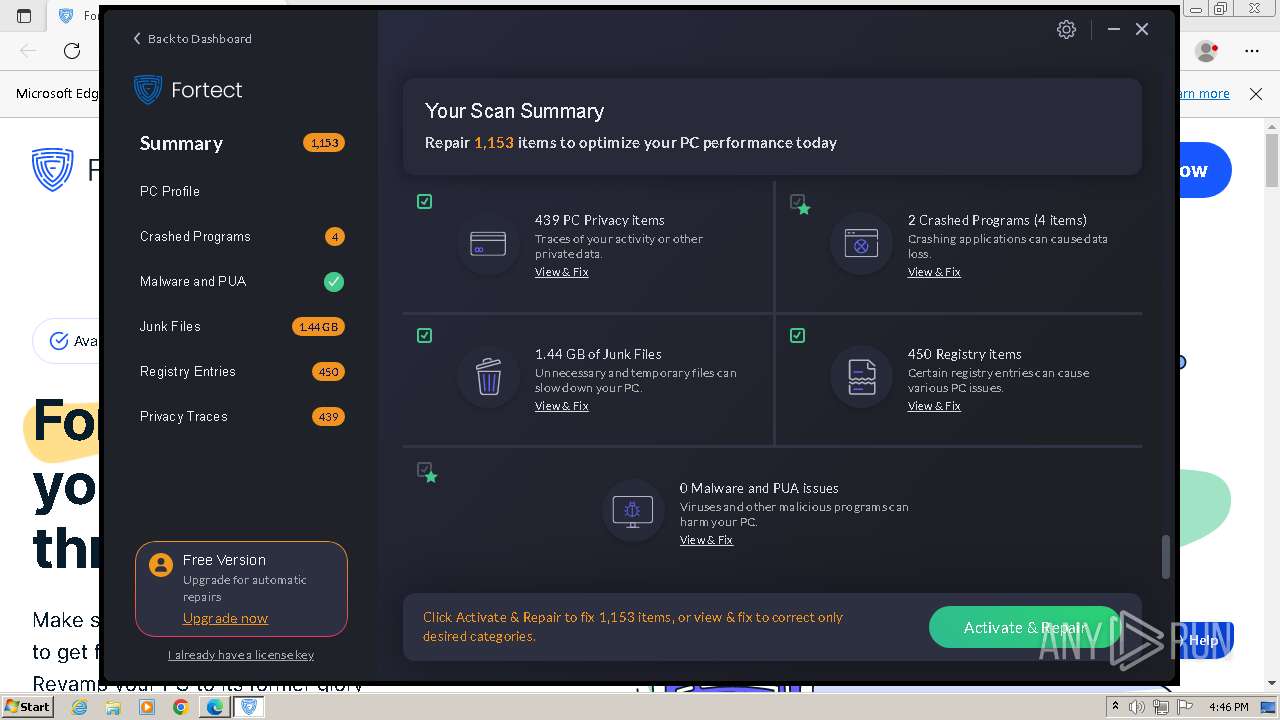
Task: Click the Malware and PUA green checkmark badge
Action: pos(334,282)
